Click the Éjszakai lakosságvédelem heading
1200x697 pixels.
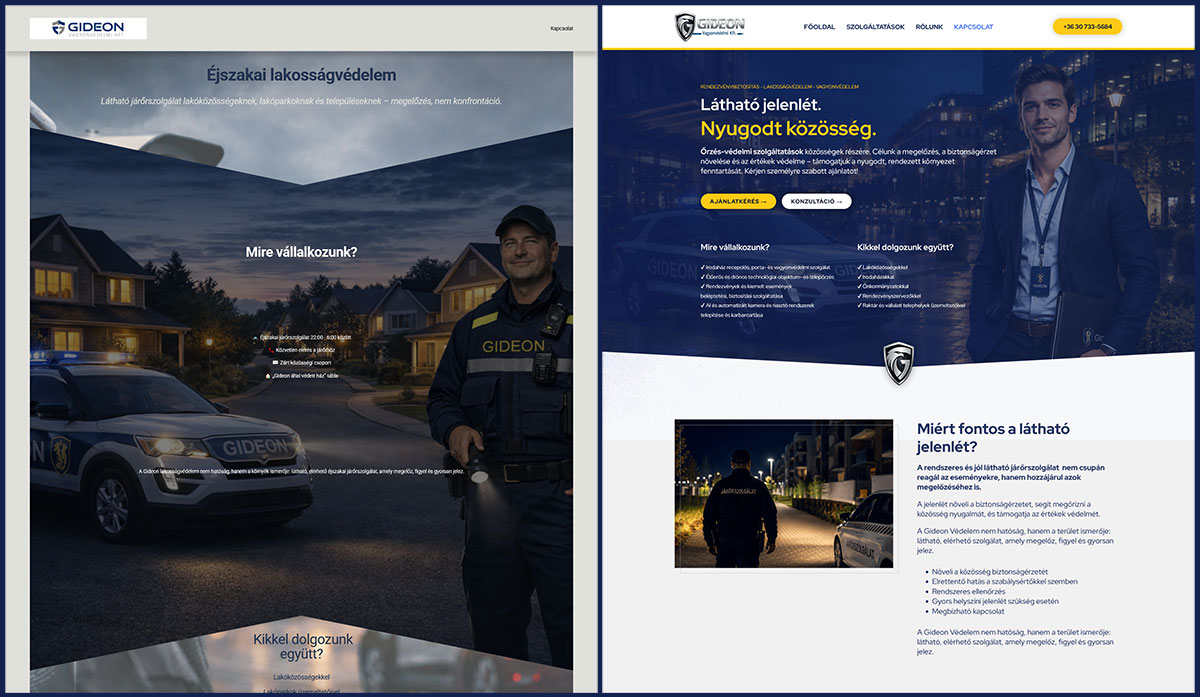301,75
